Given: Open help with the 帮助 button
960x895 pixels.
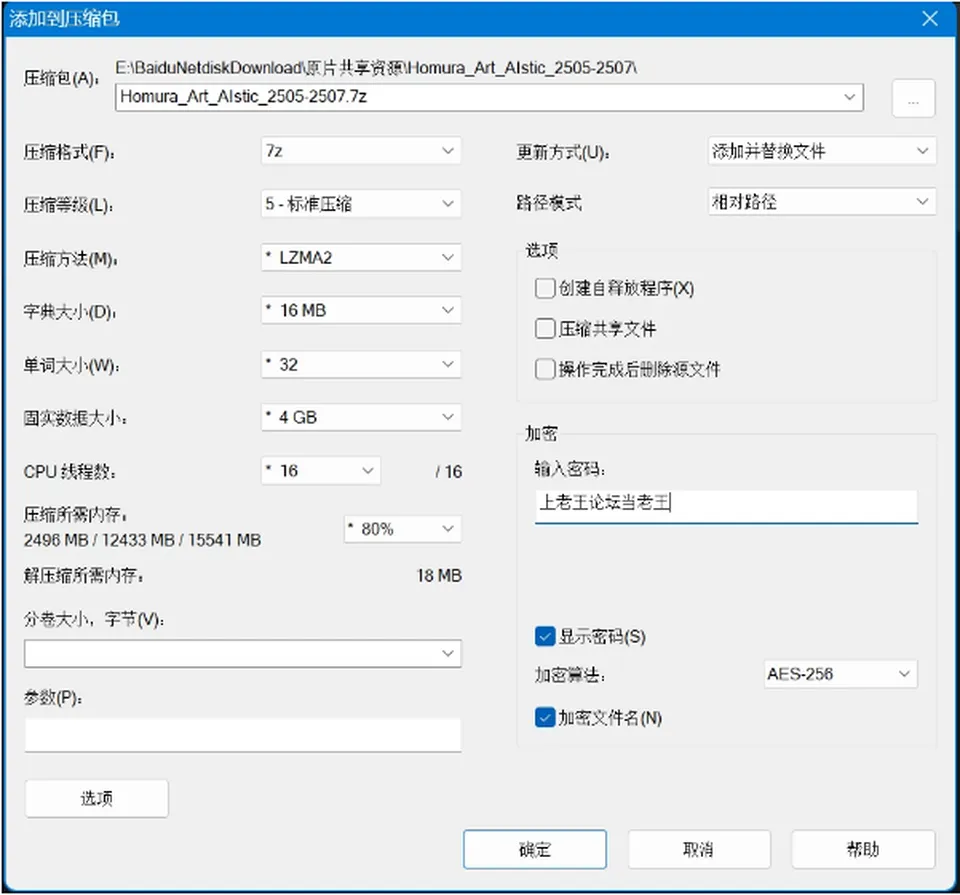Looking at the screenshot, I should click(863, 849).
